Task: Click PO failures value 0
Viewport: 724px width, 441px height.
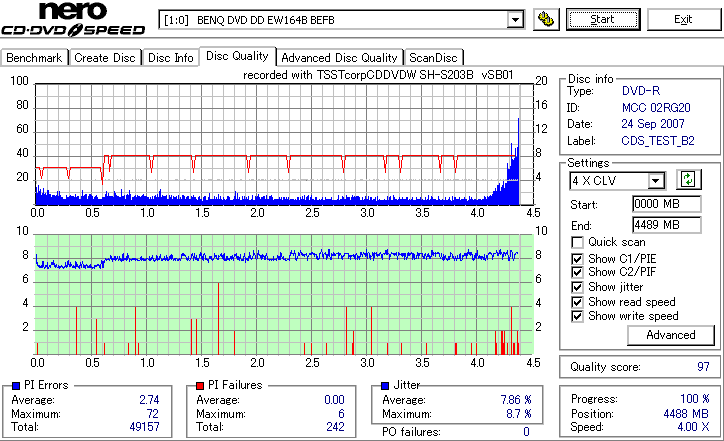Action: (526, 432)
